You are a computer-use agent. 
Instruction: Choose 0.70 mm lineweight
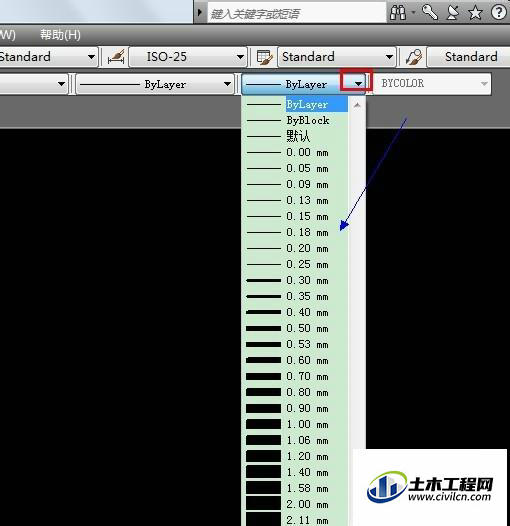pos(295,376)
